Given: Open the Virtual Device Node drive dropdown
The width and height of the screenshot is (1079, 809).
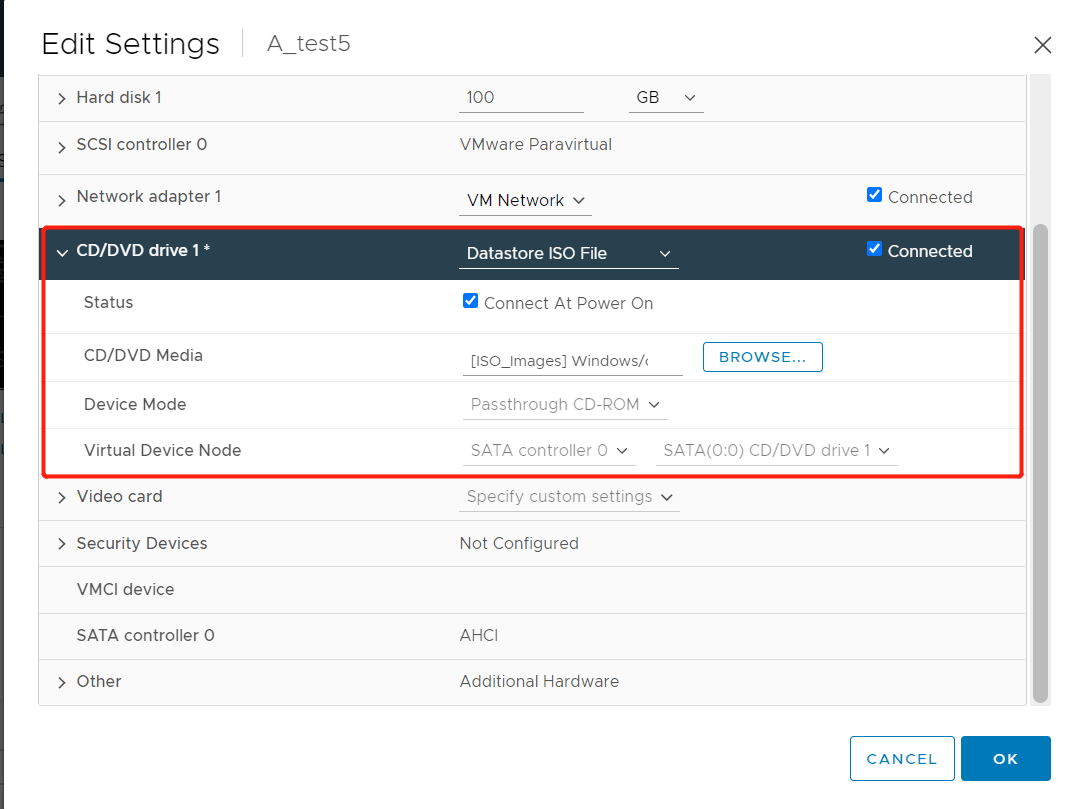Looking at the screenshot, I should 776,450.
